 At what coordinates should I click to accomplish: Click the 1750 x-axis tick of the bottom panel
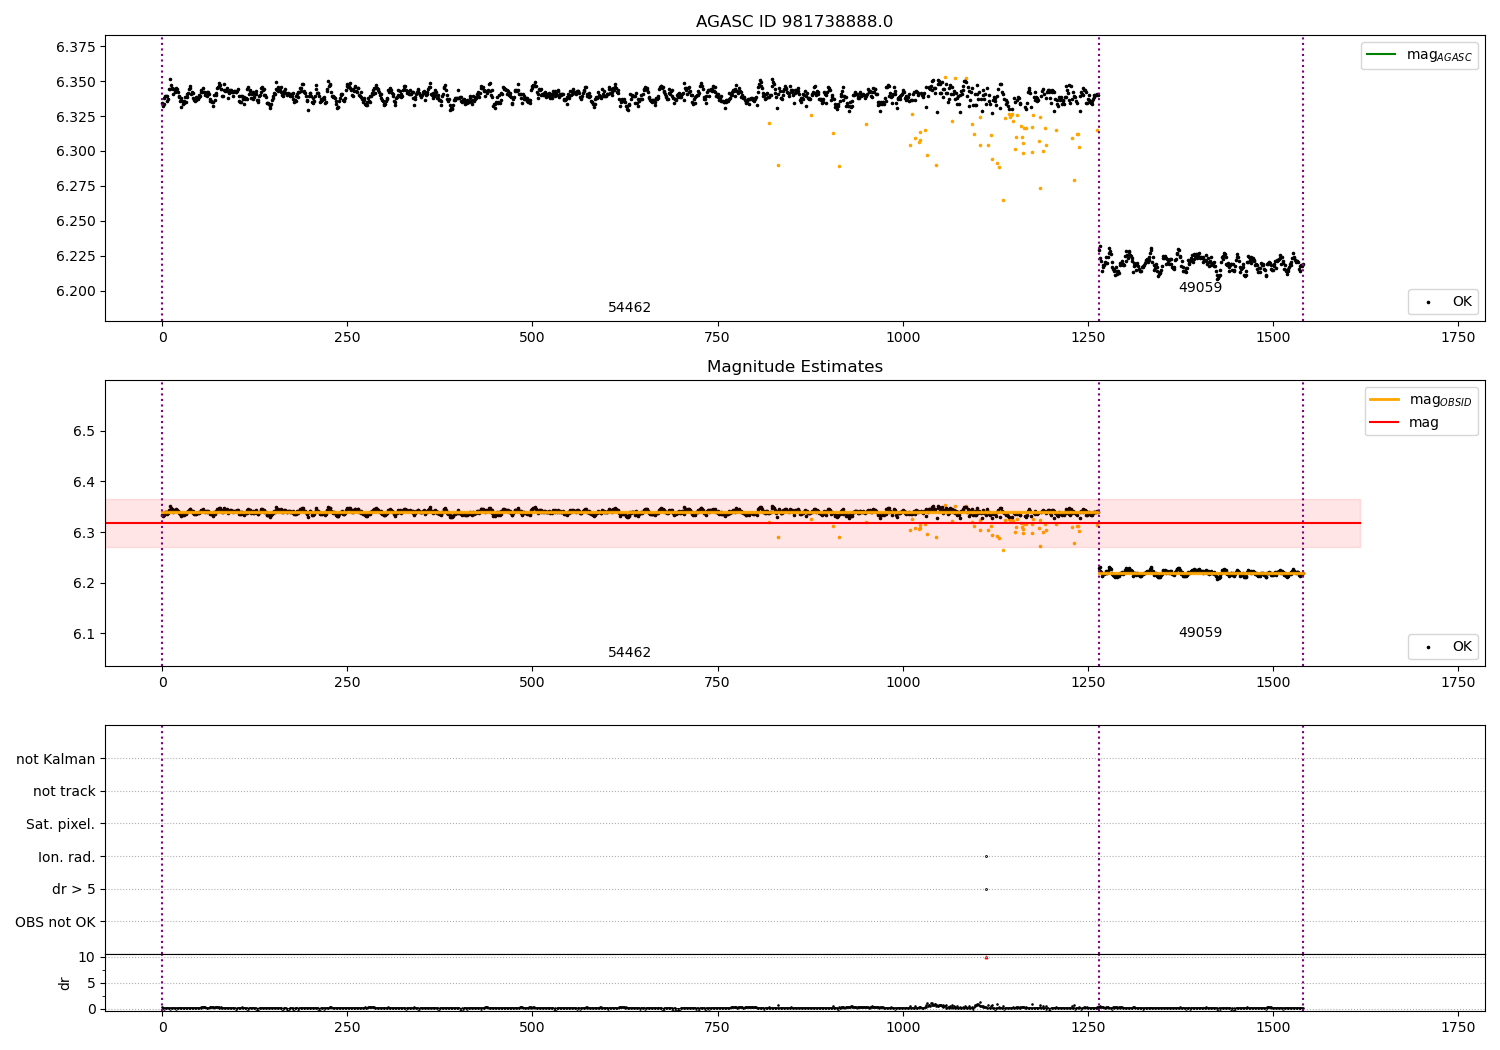[1458, 1028]
